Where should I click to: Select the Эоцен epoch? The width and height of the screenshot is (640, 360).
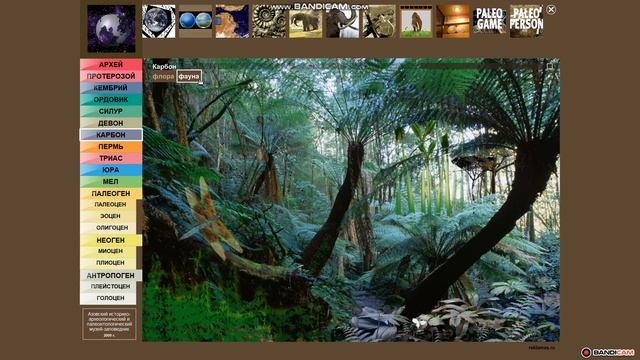pos(108,216)
